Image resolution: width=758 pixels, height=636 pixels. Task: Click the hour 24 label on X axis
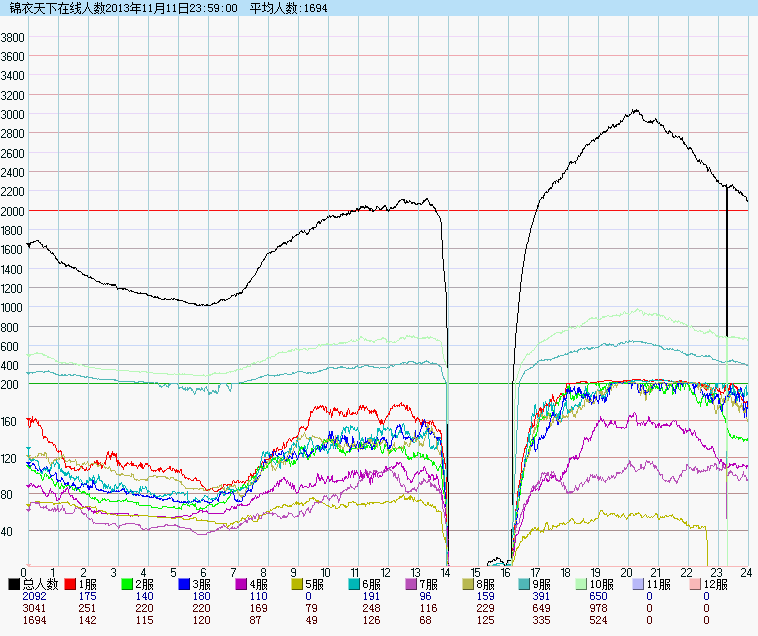click(745, 572)
